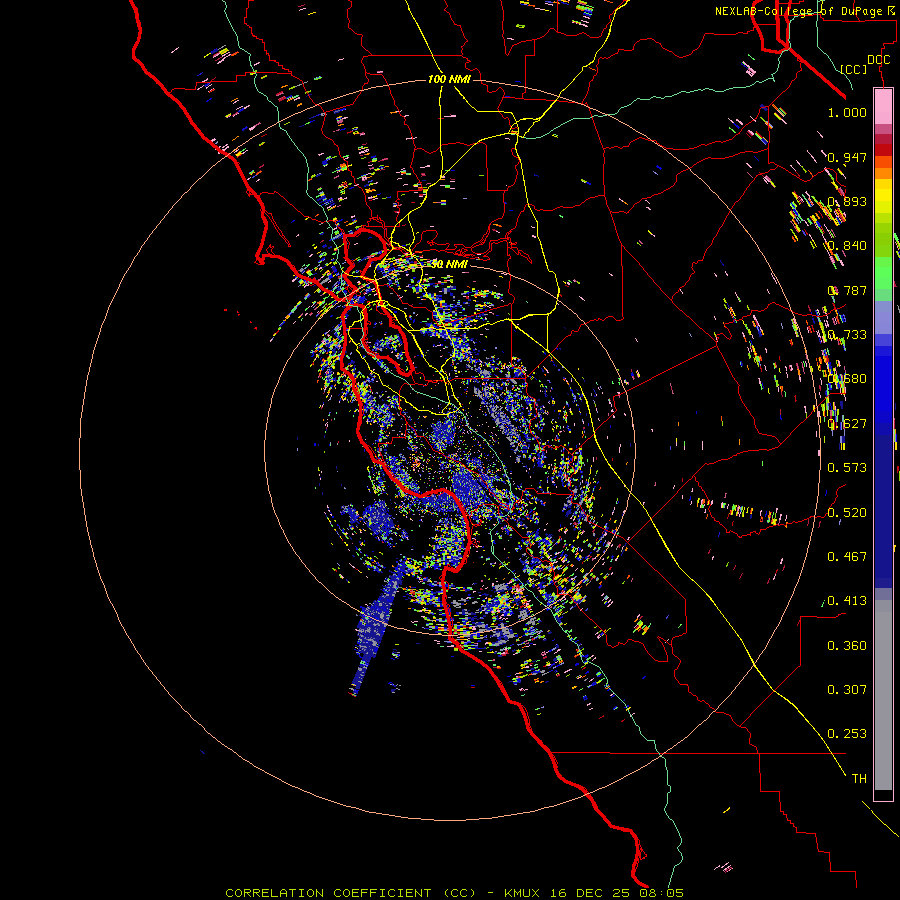Pick the bright green legend band

point(883,273)
